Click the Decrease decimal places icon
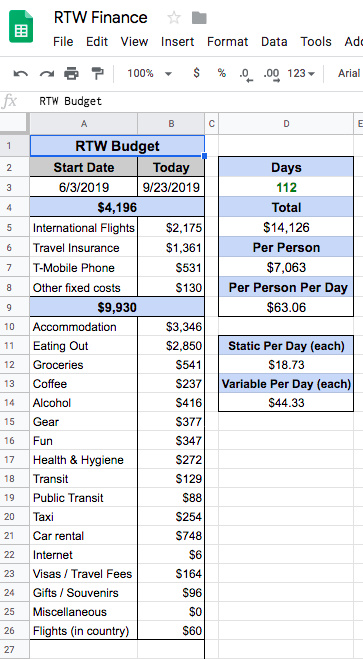Viewport: 363px width, 659px height. (246, 74)
